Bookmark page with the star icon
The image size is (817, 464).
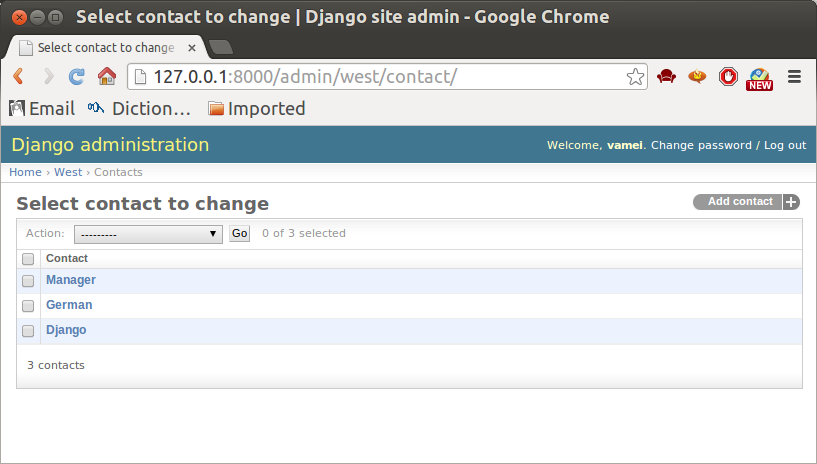click(635, 77)
